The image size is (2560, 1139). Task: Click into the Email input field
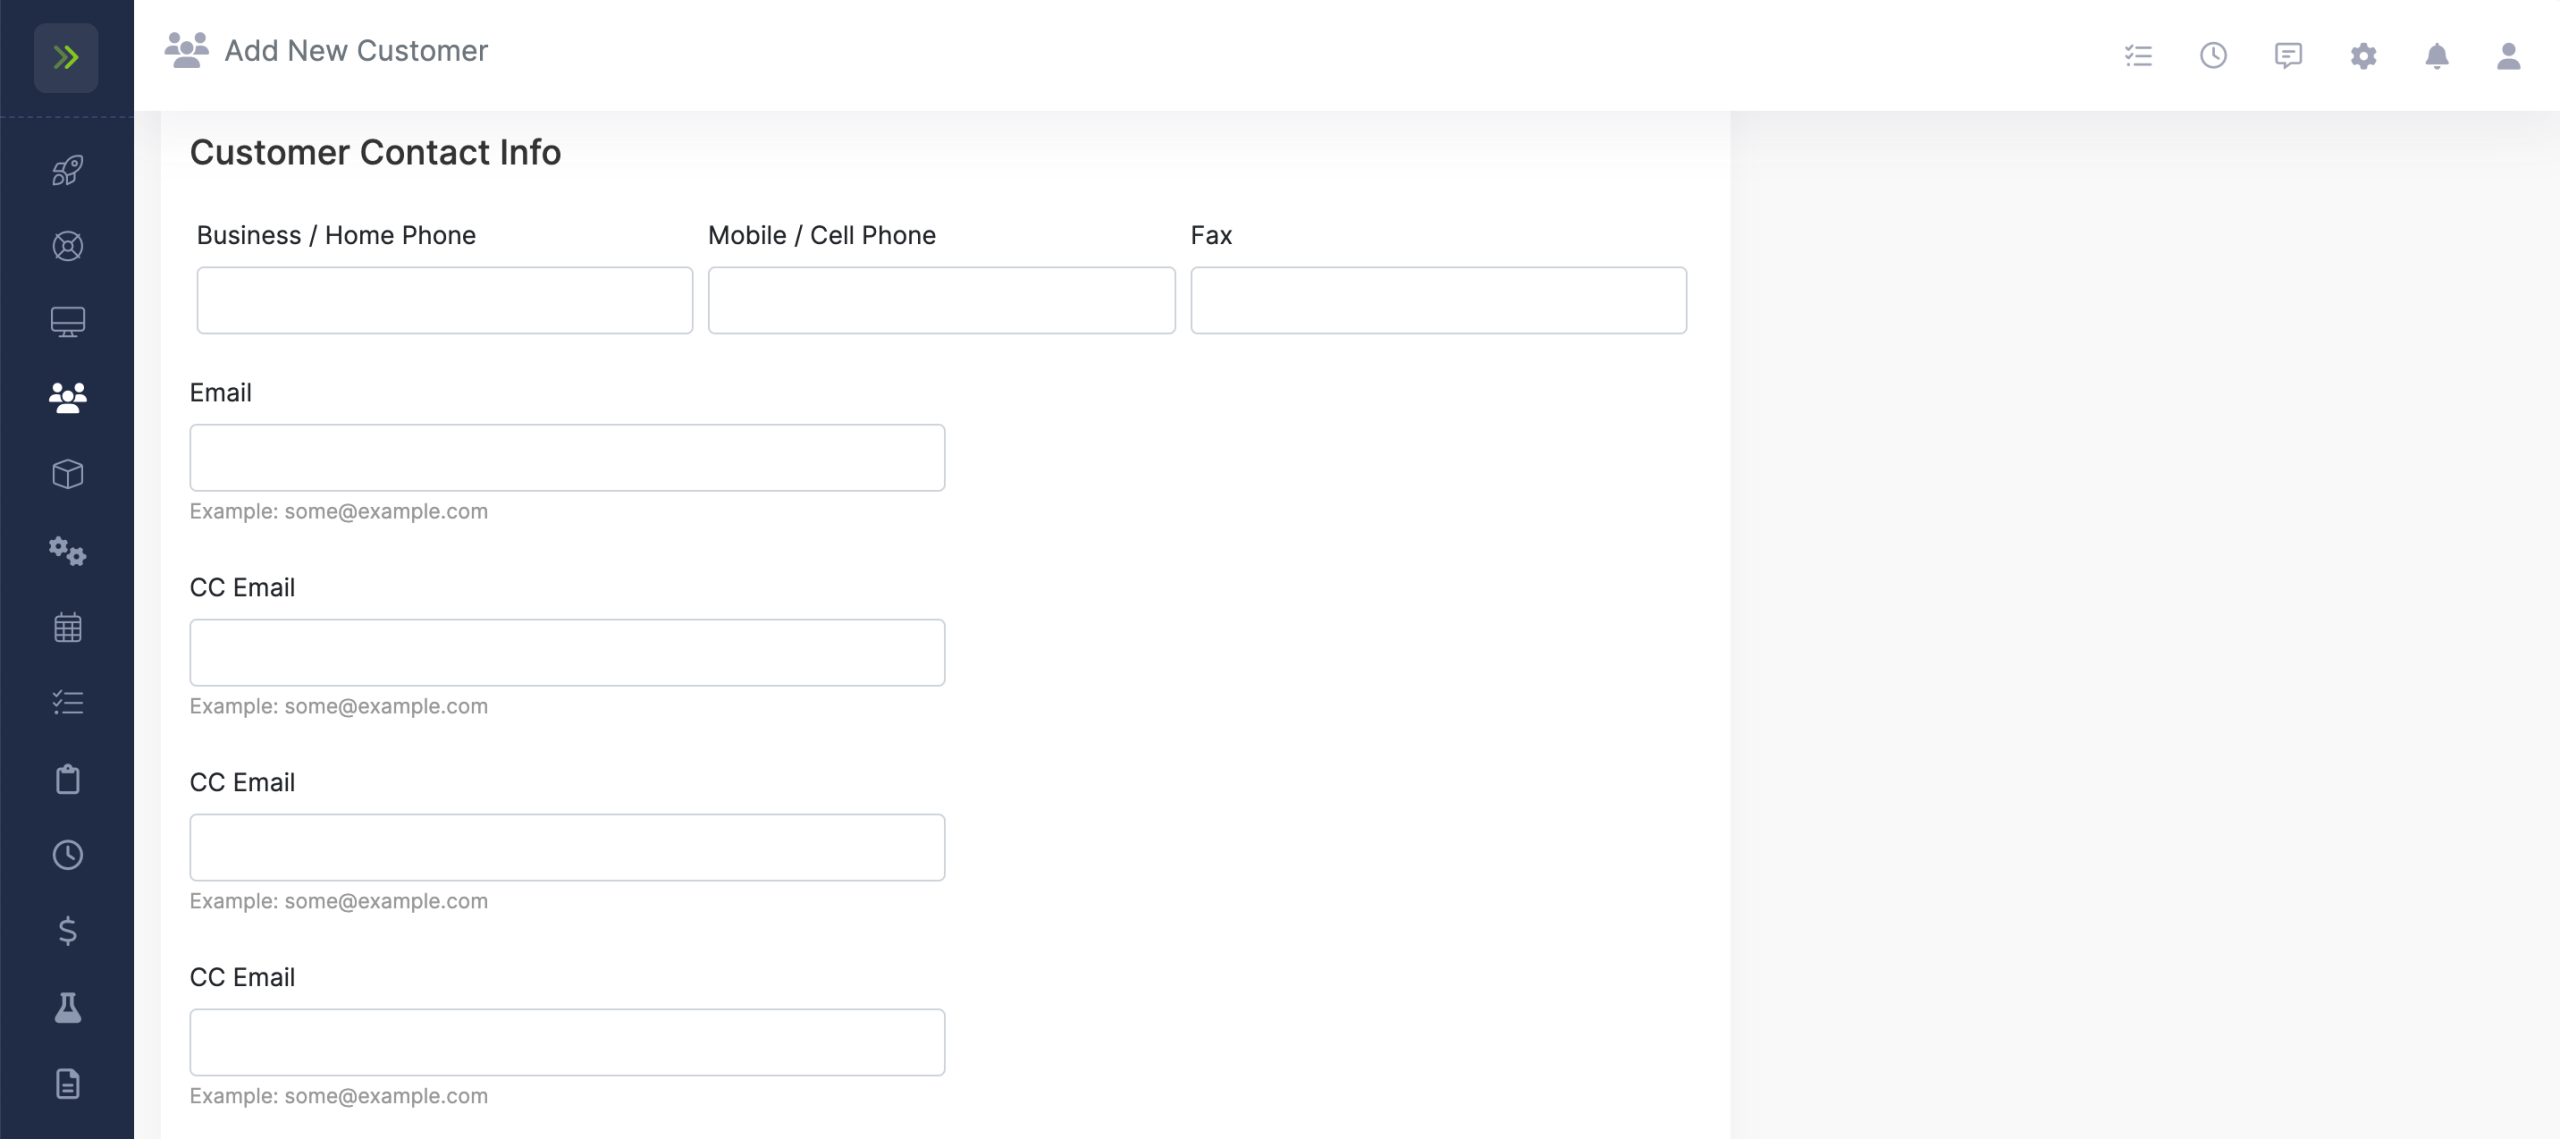(567, 458)
